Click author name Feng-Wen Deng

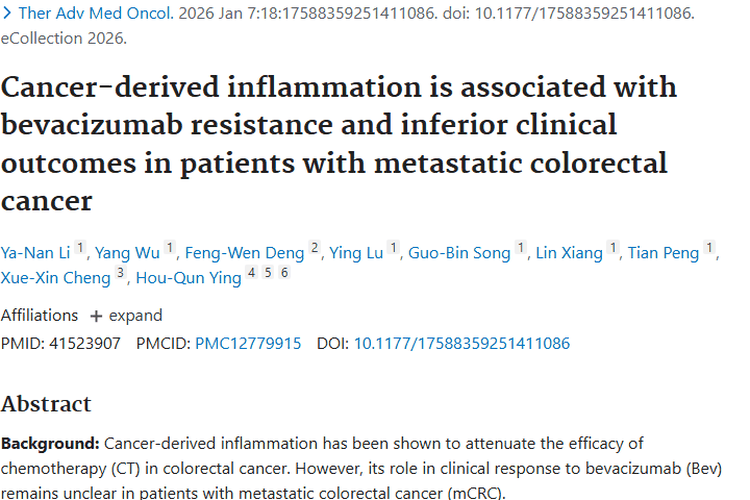[x=252, y=253]
